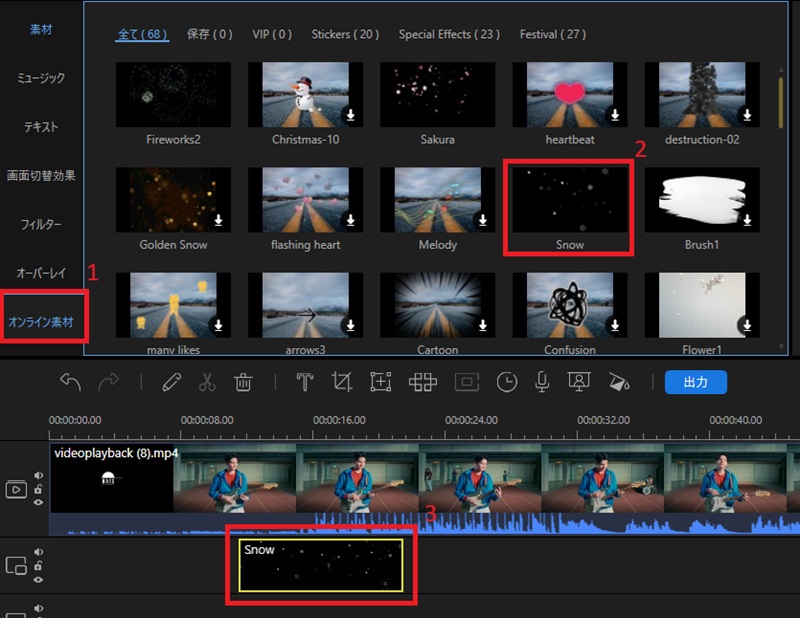Click the freeze frame icon
800x618 pixels.
click(466, 382)
